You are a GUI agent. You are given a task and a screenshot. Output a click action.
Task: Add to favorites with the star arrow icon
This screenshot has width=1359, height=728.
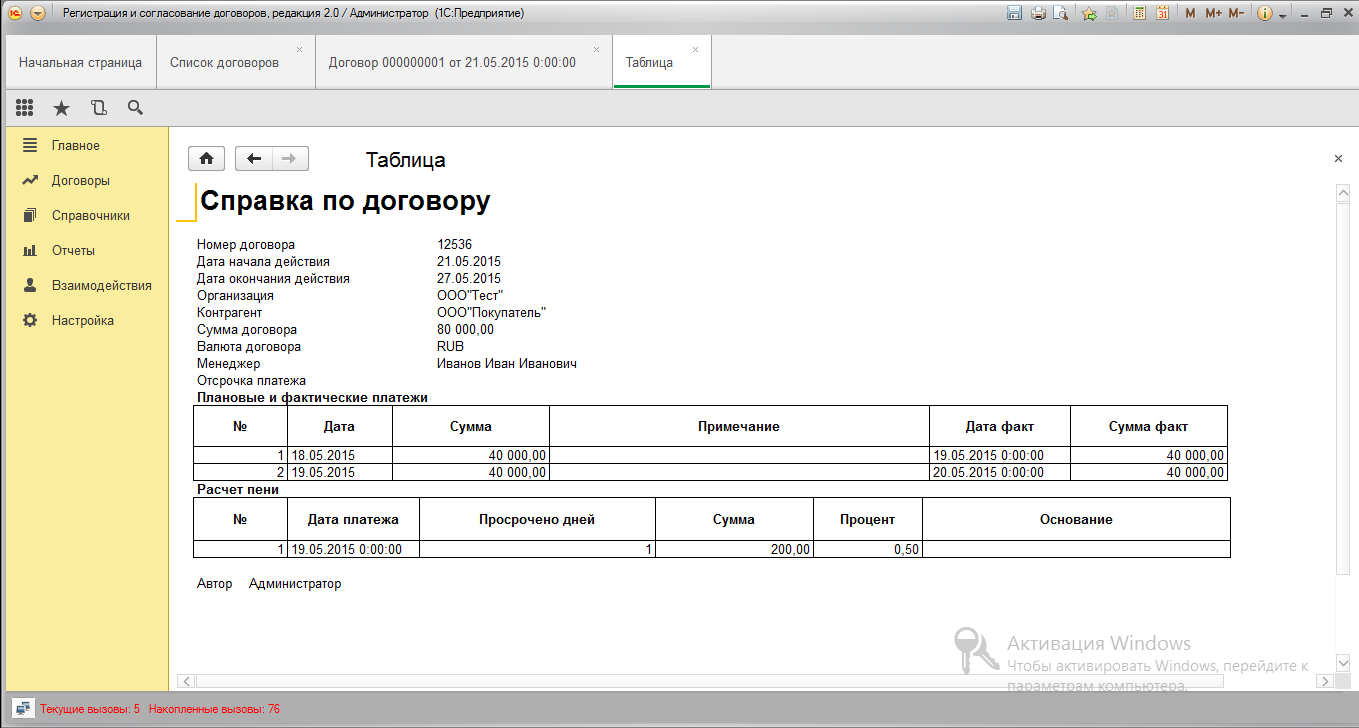[1089, 13]
